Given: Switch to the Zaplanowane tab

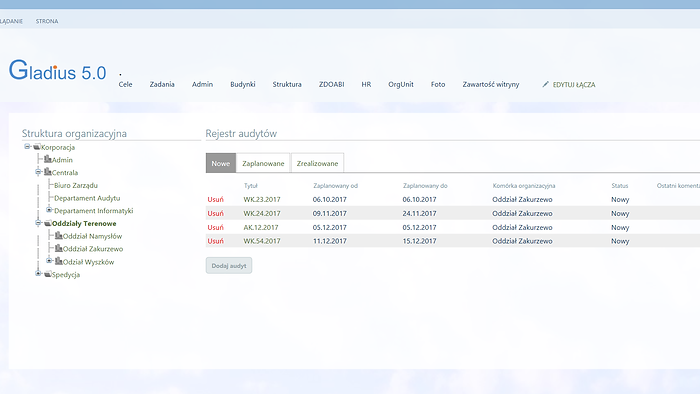Looking at the screenshot, I should tap(263, 163).
